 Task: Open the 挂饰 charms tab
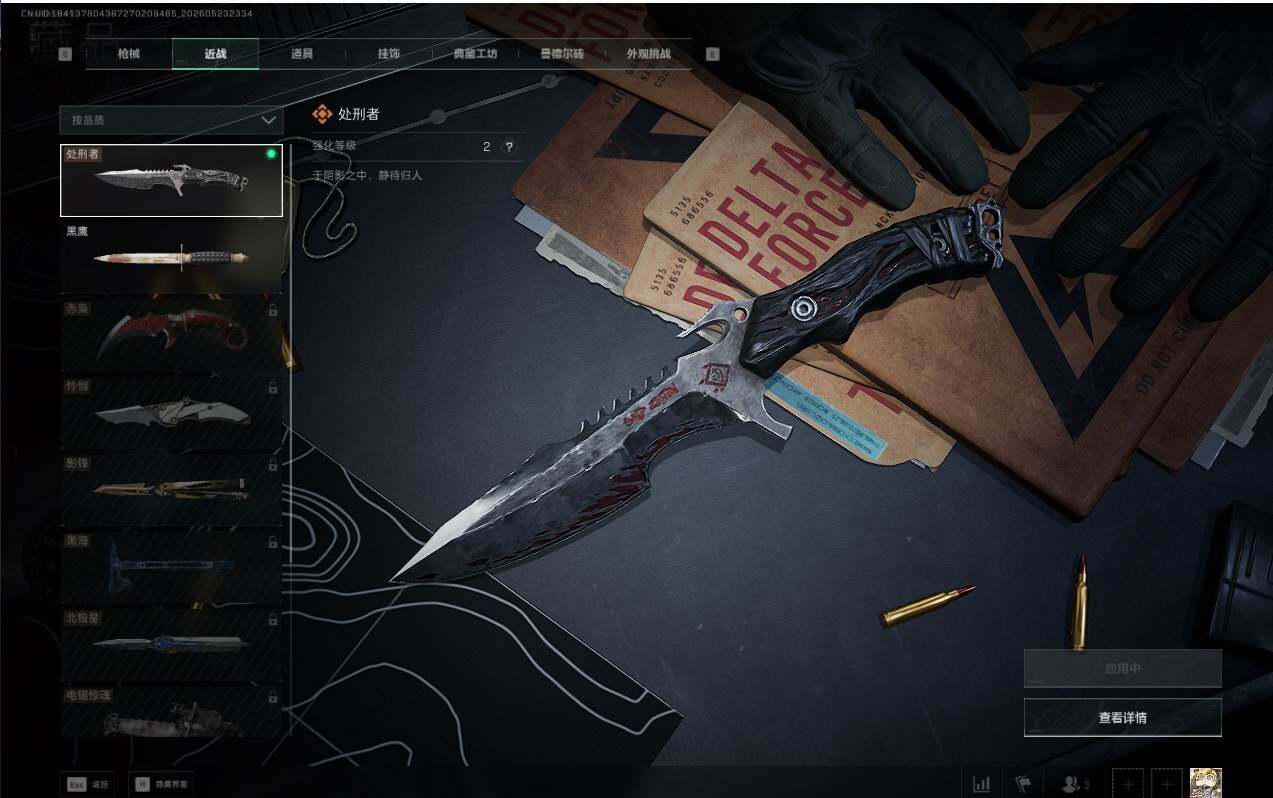pos(389,54)
